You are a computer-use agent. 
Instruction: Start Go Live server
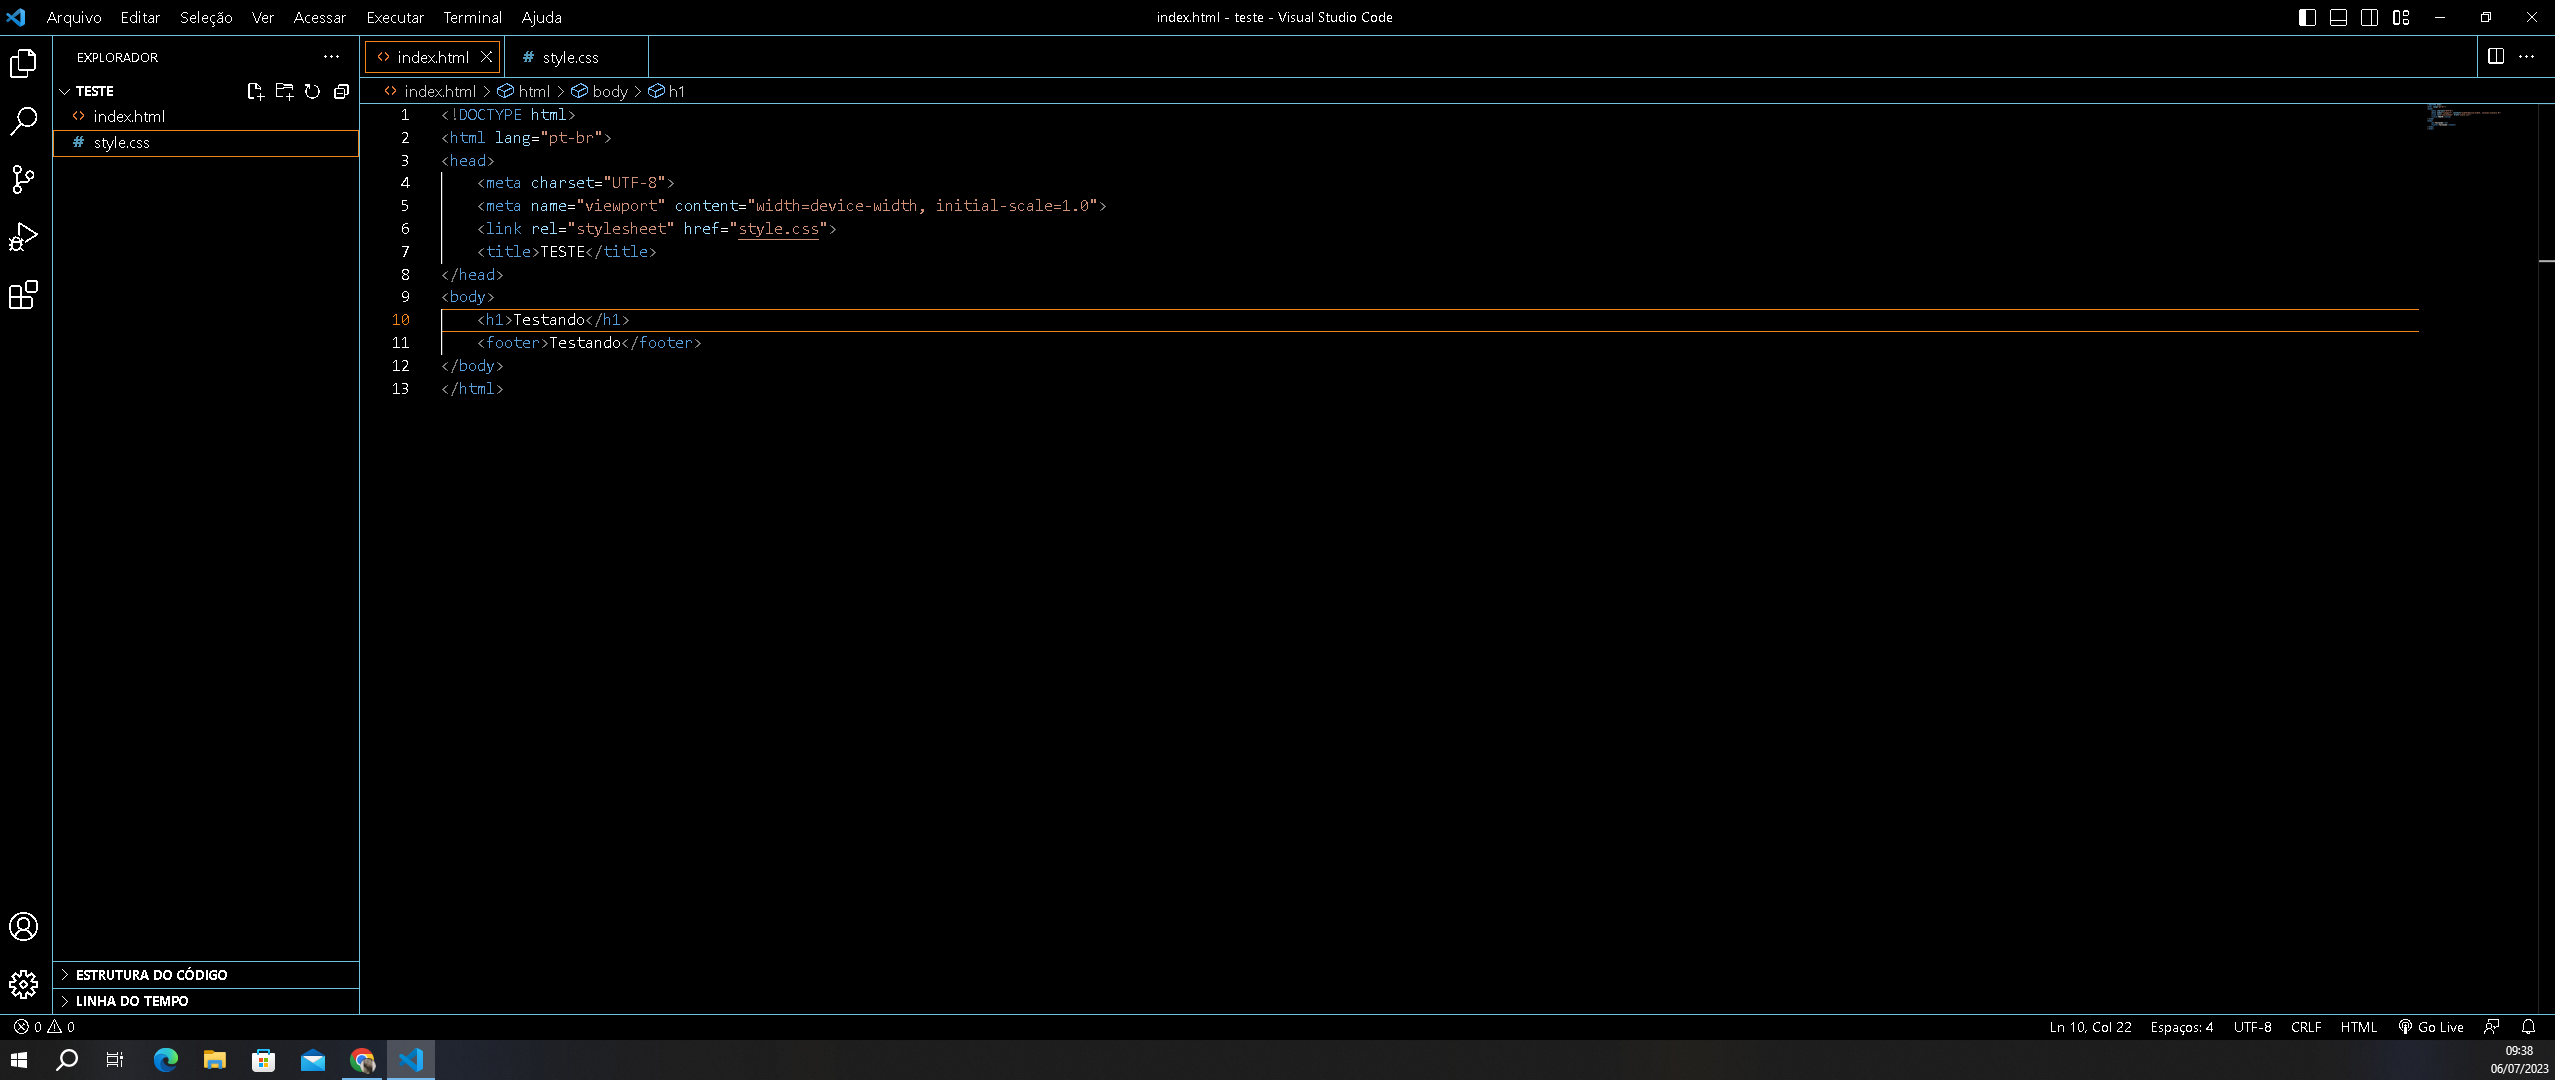point(2430,1027)
